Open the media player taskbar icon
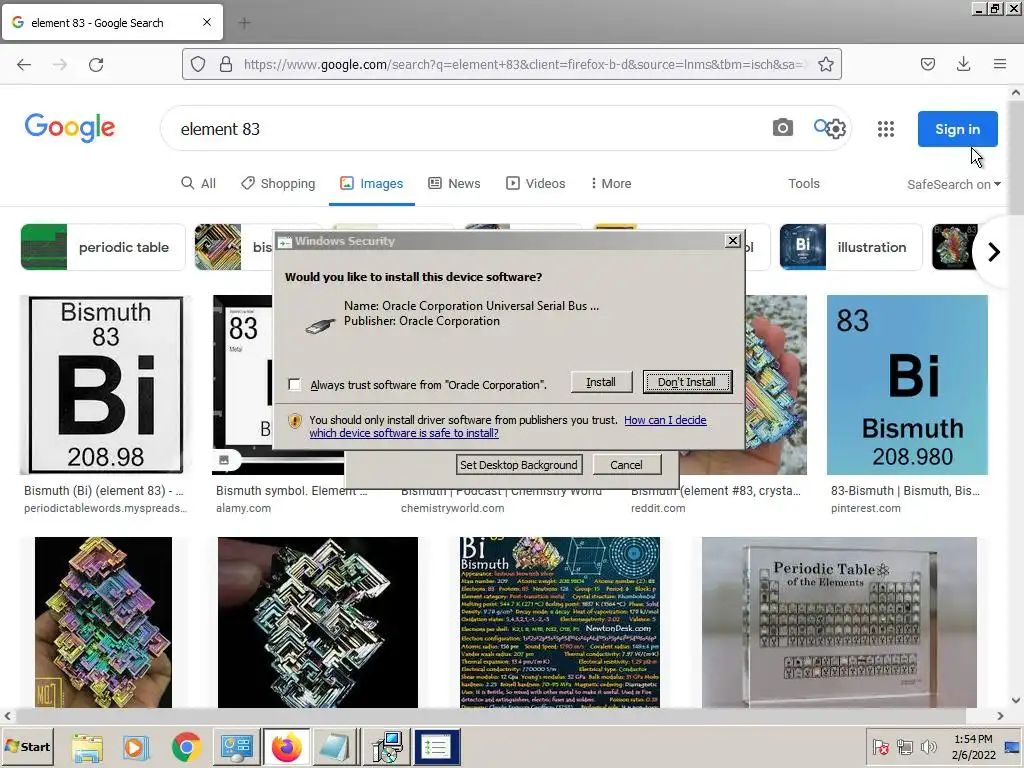1024x768 pixels. 135,747
